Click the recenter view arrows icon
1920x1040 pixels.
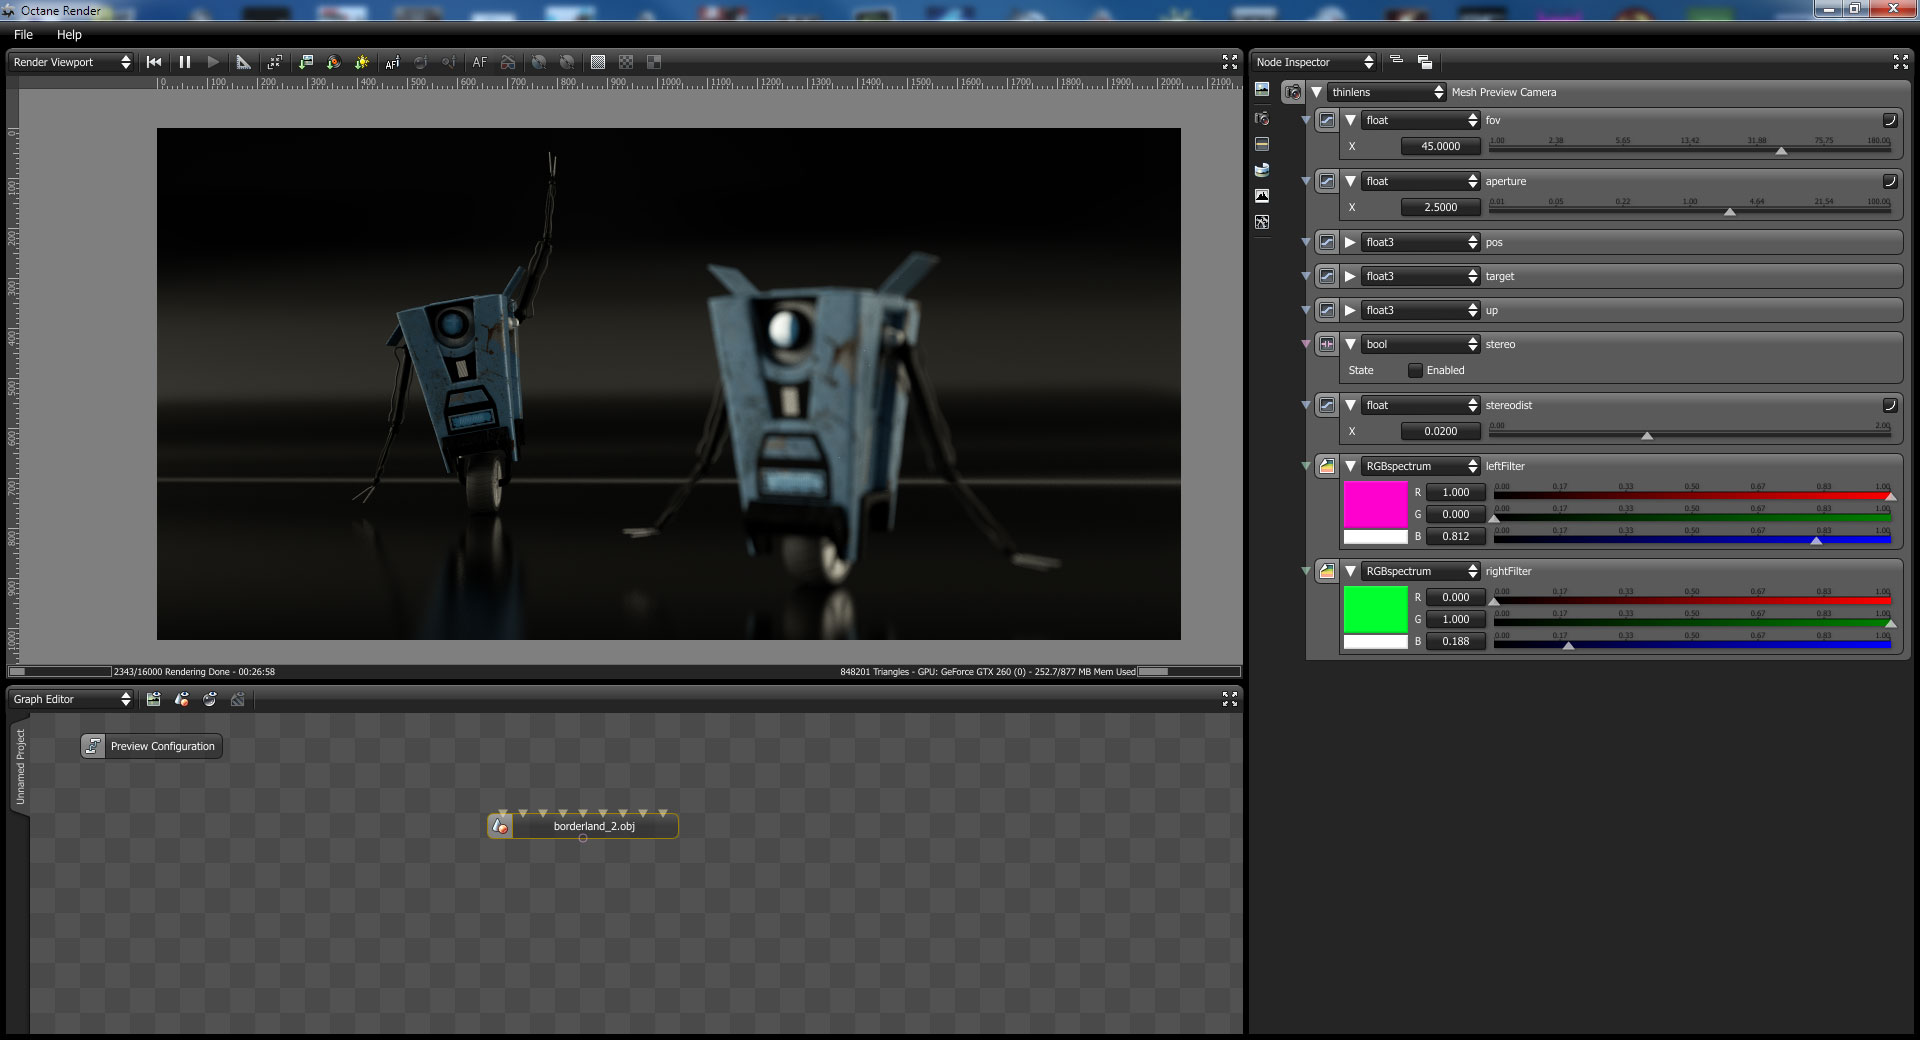pyautogui.click(x=275, y=62)
